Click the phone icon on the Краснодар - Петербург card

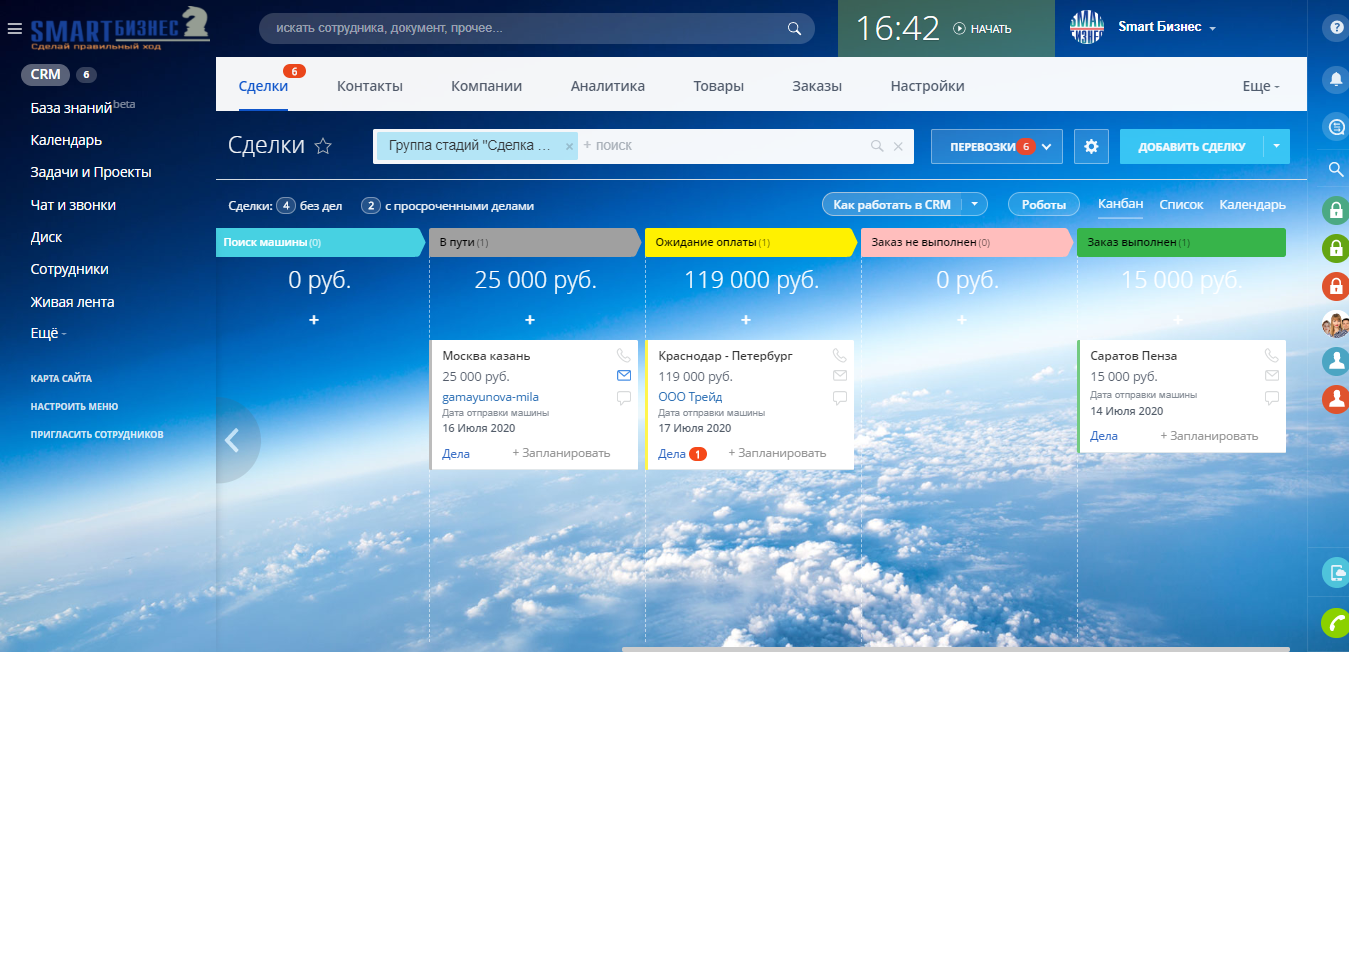pyautogui.click(x=839, y=355)
